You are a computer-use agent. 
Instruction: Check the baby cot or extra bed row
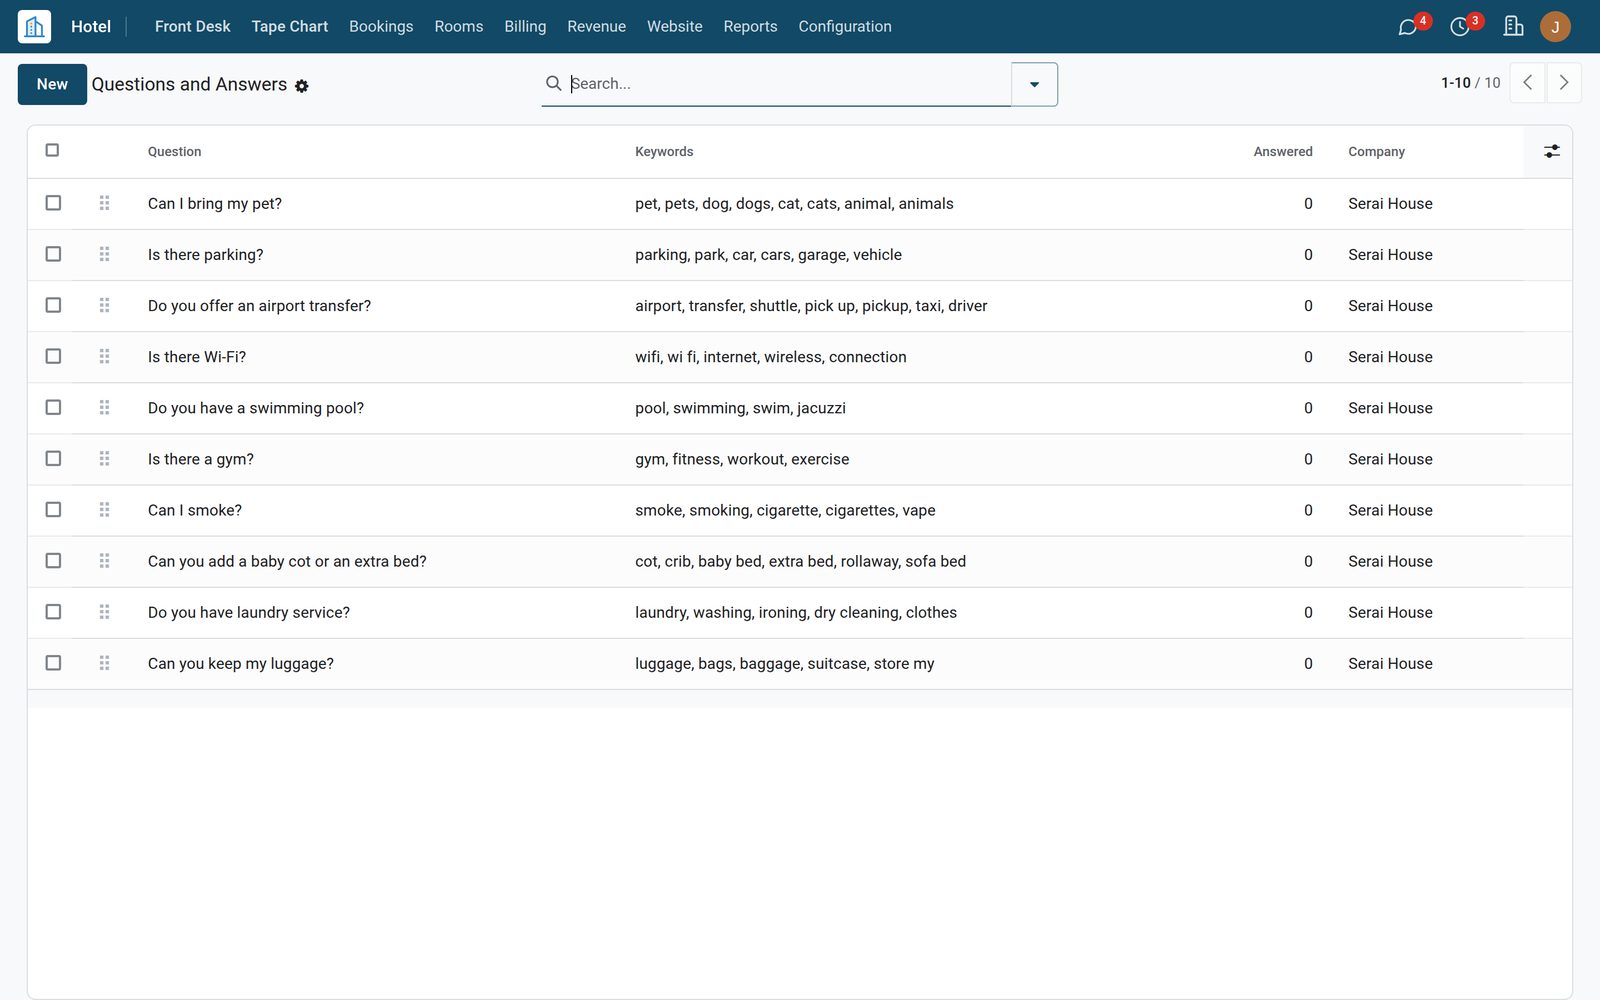point(53,561)
